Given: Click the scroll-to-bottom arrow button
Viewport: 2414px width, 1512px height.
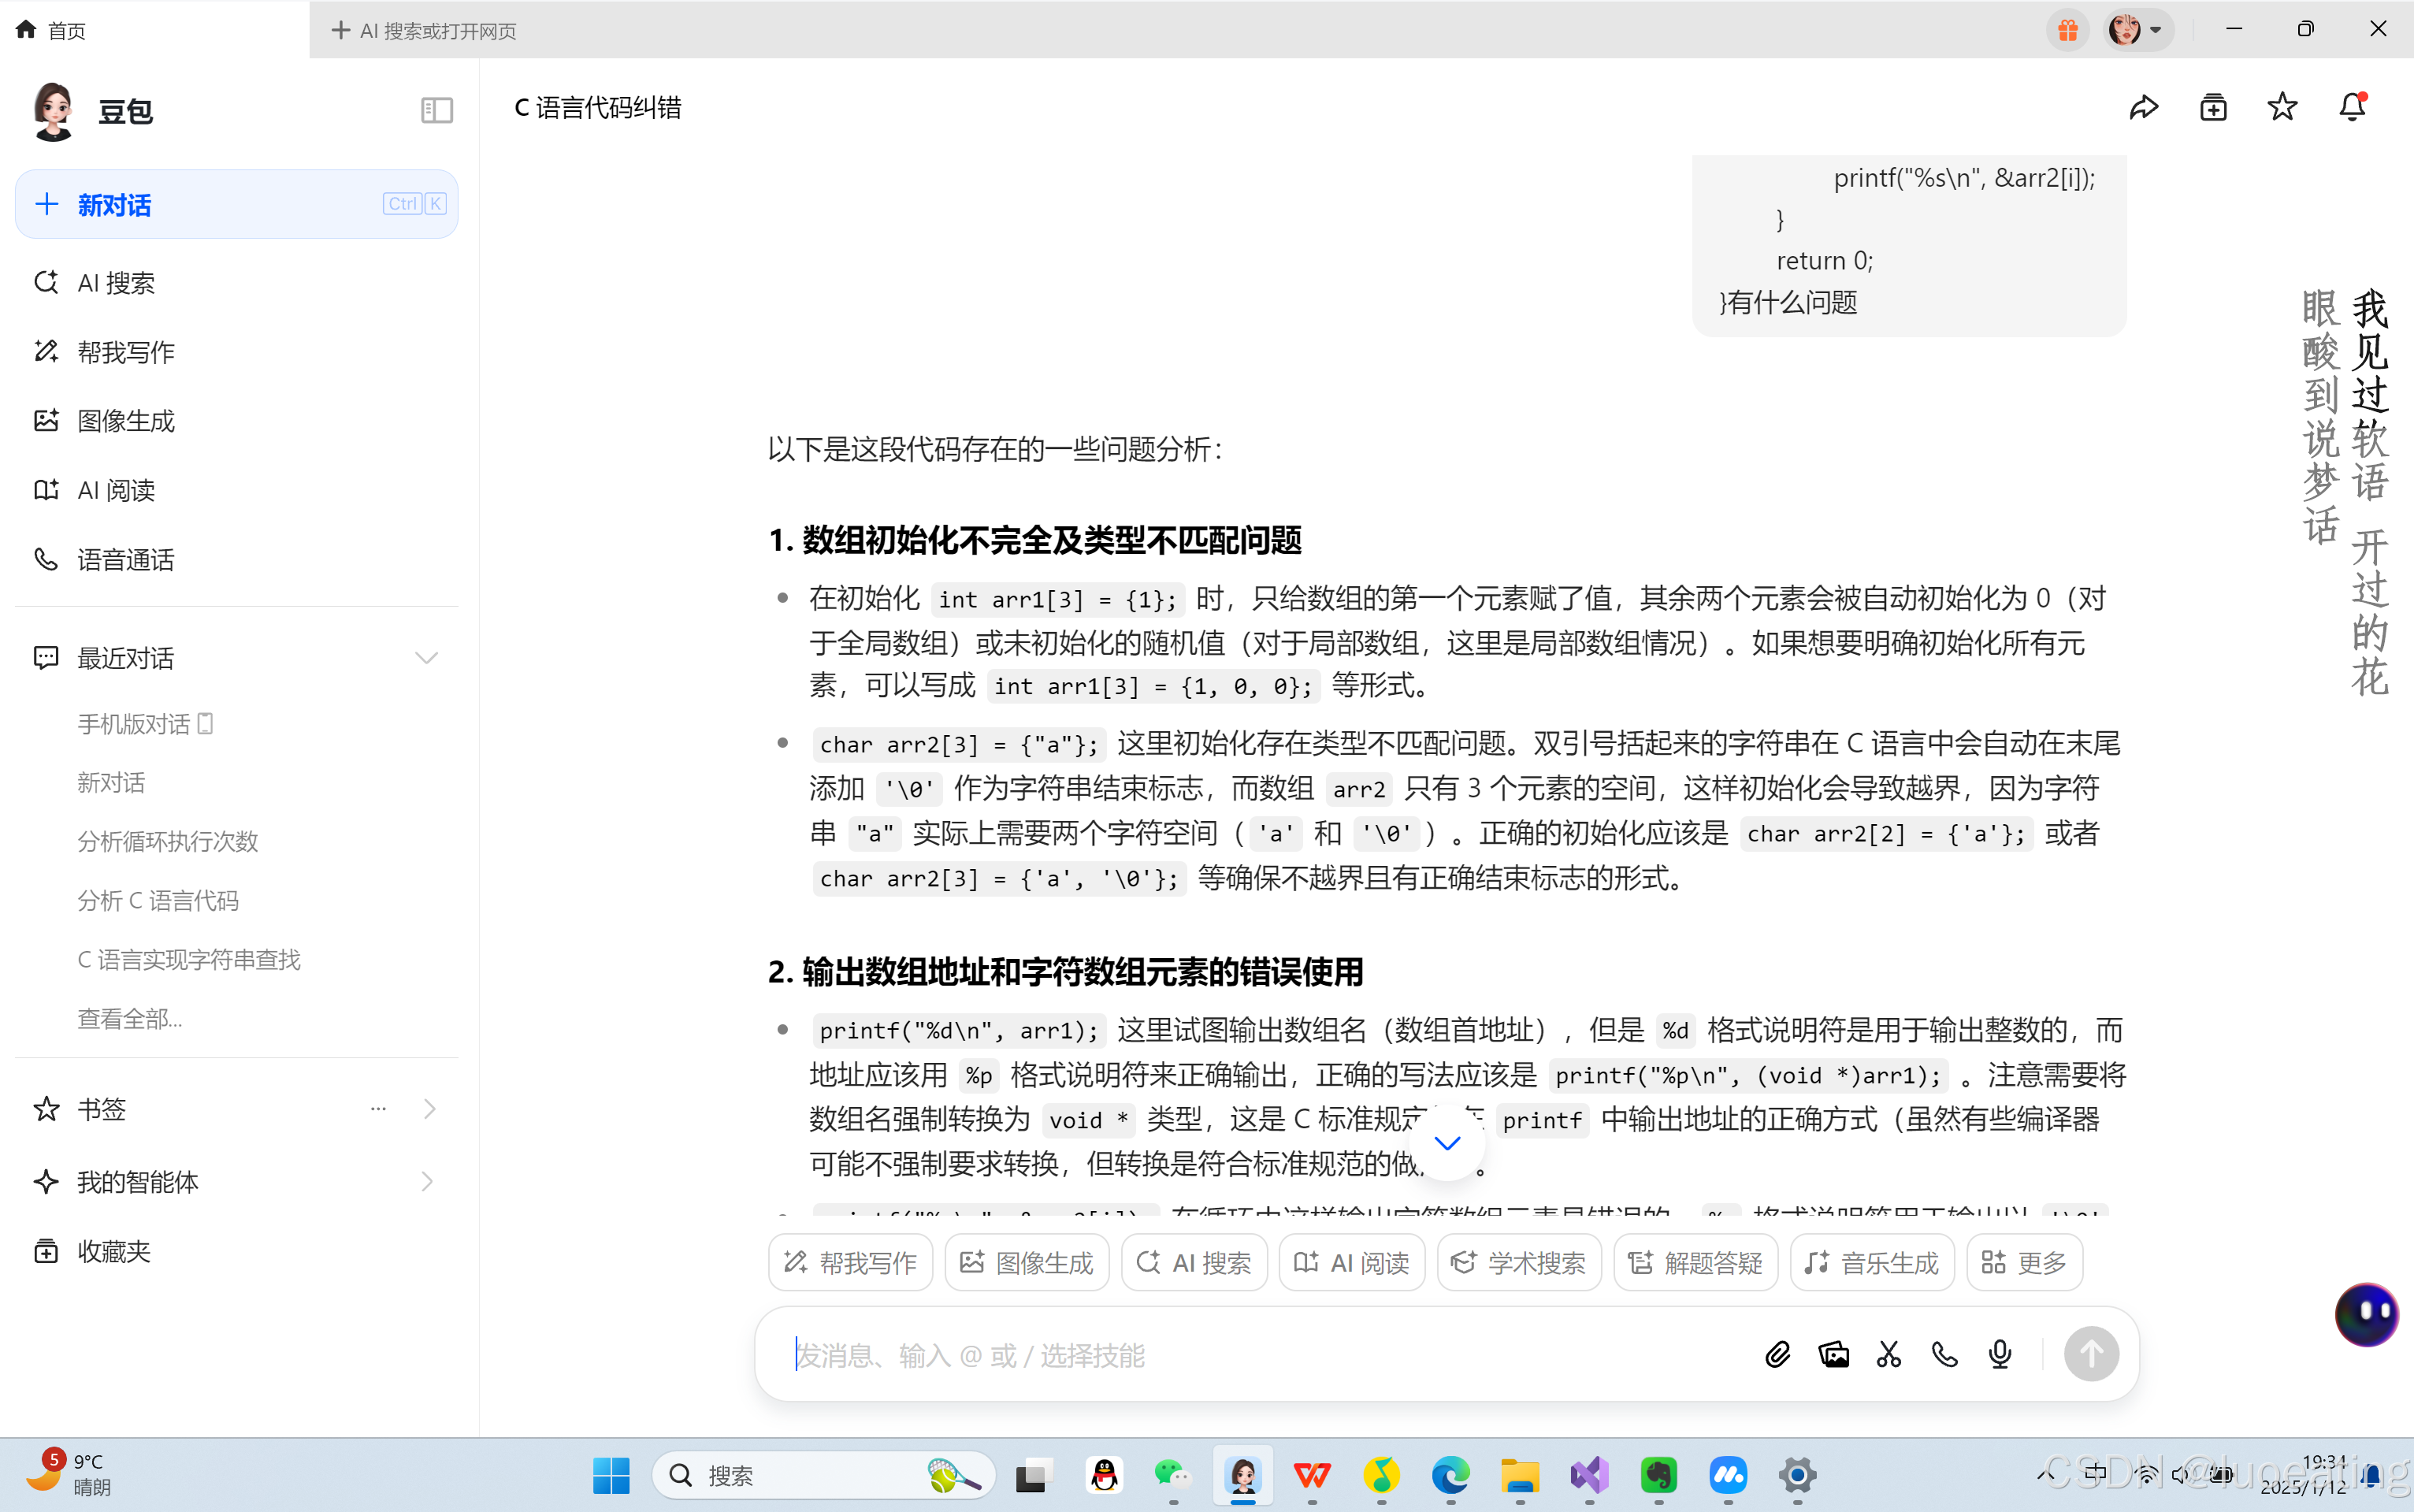Looking at the screenshot, I should (1447, 1143).
